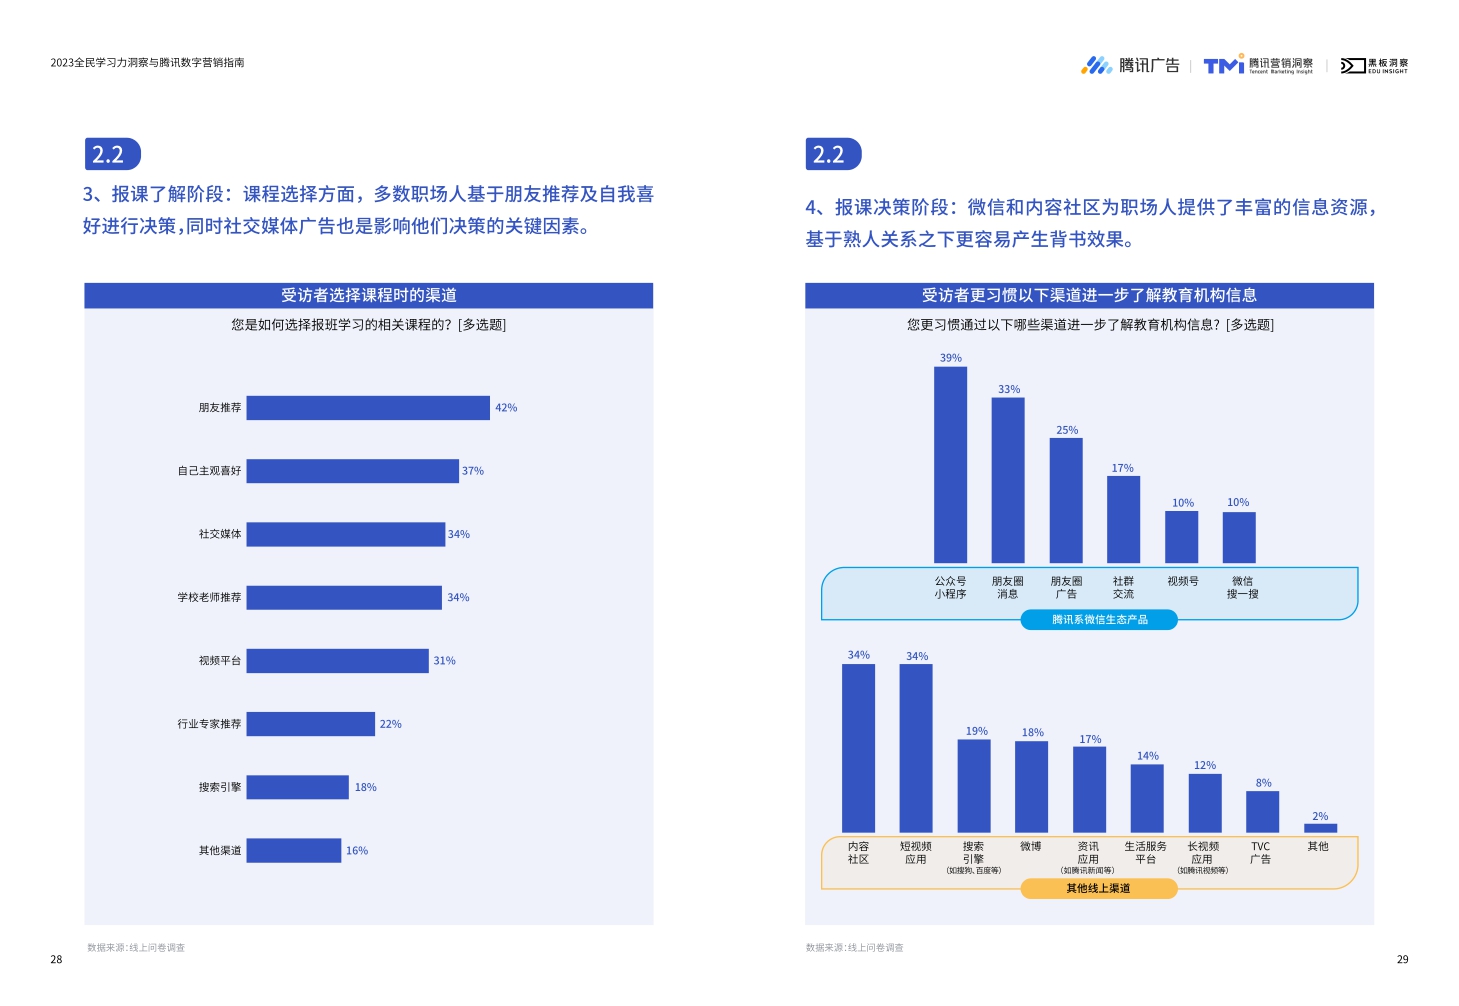The width and height of the screenshot is (1459, 1006).
Task: Toggle the 公众号小程序 39% bar
Action: coord(948,465)
